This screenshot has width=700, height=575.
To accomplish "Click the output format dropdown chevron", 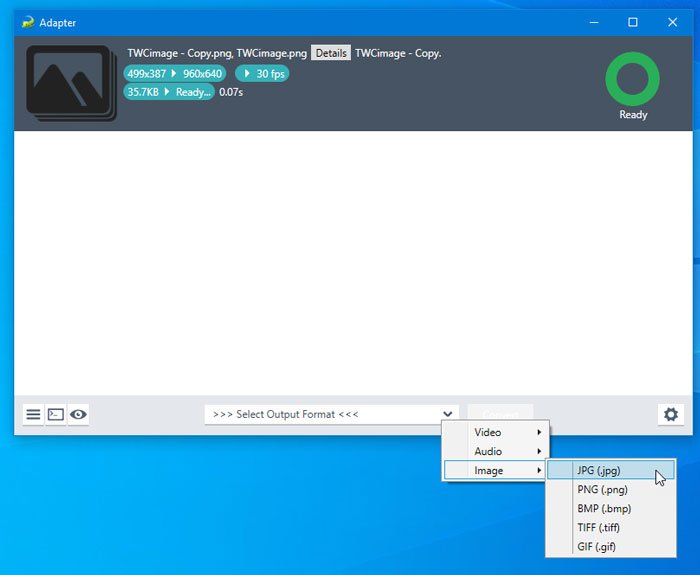I will pyautogui.click(x=448, y=414).
